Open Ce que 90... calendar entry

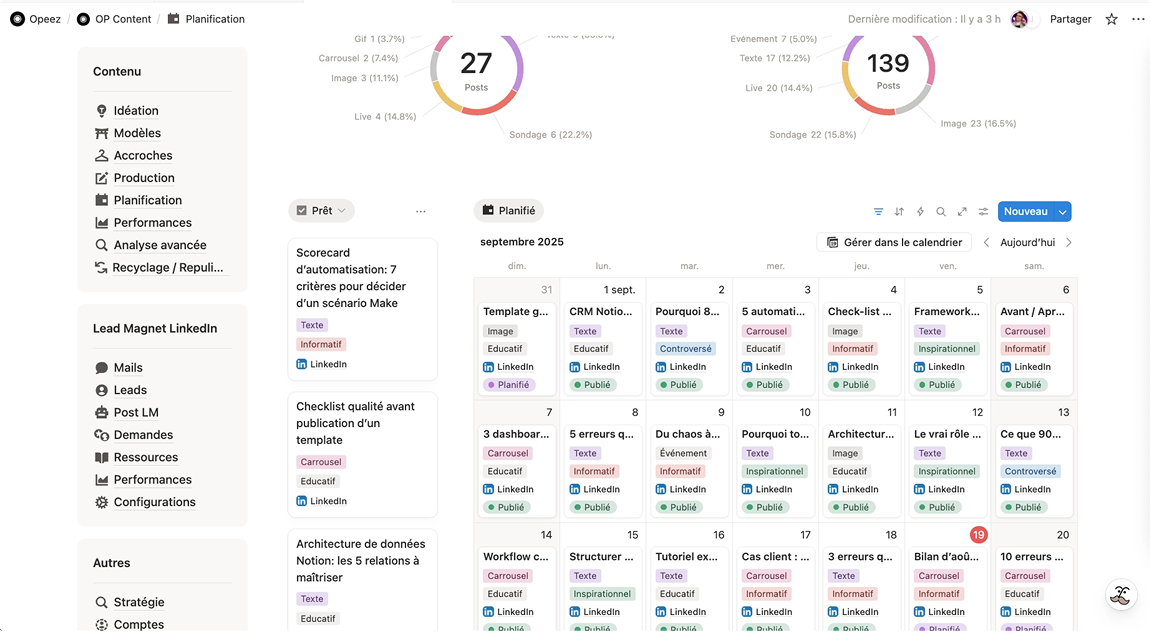(x=1034, y=471)
